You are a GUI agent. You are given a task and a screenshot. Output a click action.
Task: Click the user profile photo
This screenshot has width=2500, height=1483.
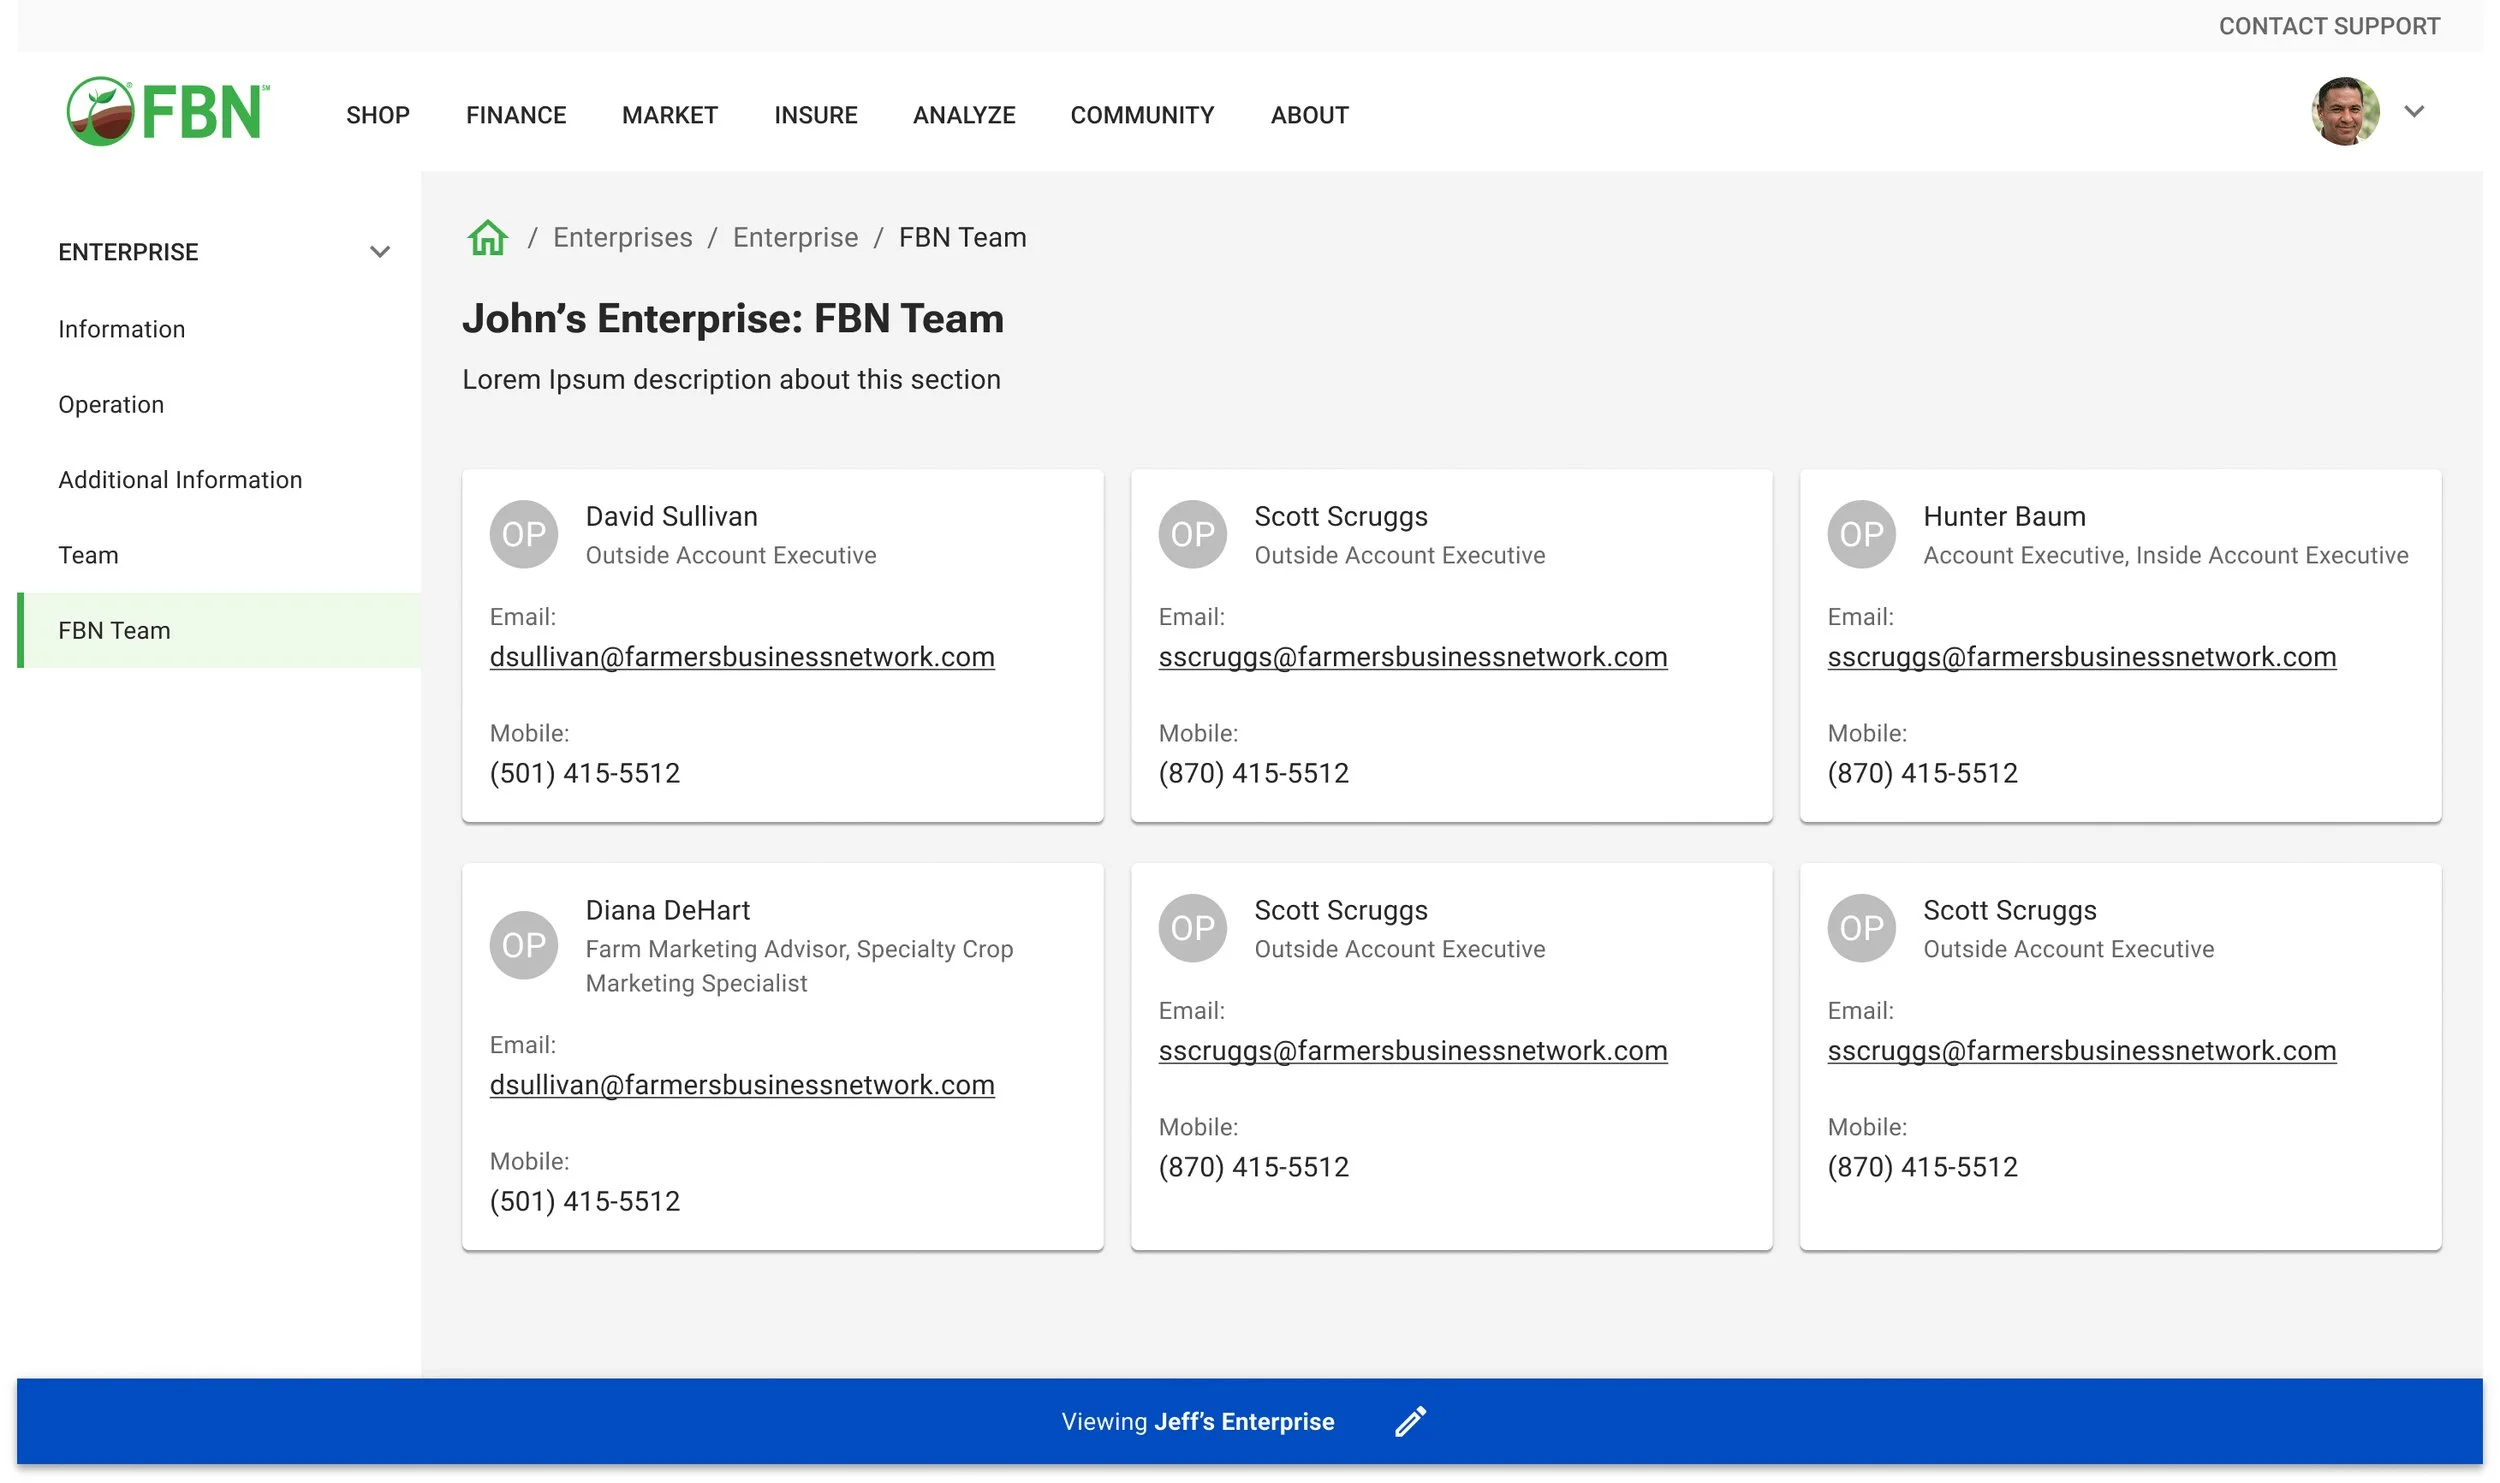click(2344, 112)
